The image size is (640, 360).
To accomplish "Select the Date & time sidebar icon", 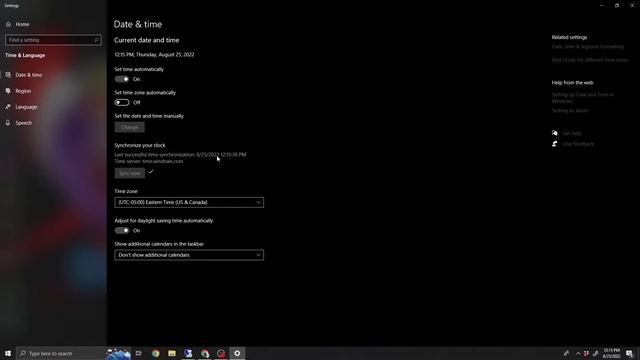I will click(x=8, y=75).
